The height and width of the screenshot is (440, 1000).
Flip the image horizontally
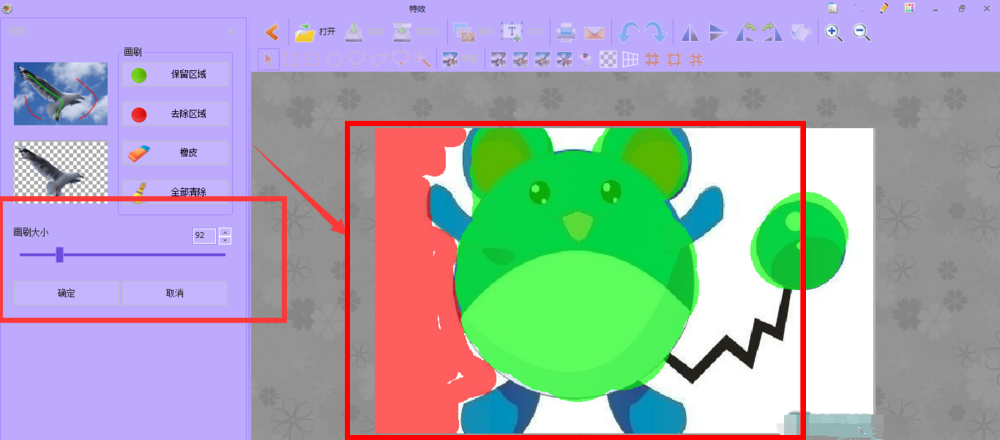tap(690, 33)
